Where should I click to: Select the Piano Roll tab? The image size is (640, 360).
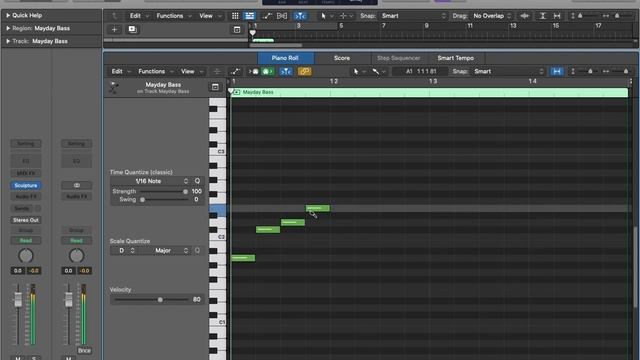click(x=285, y=58)
